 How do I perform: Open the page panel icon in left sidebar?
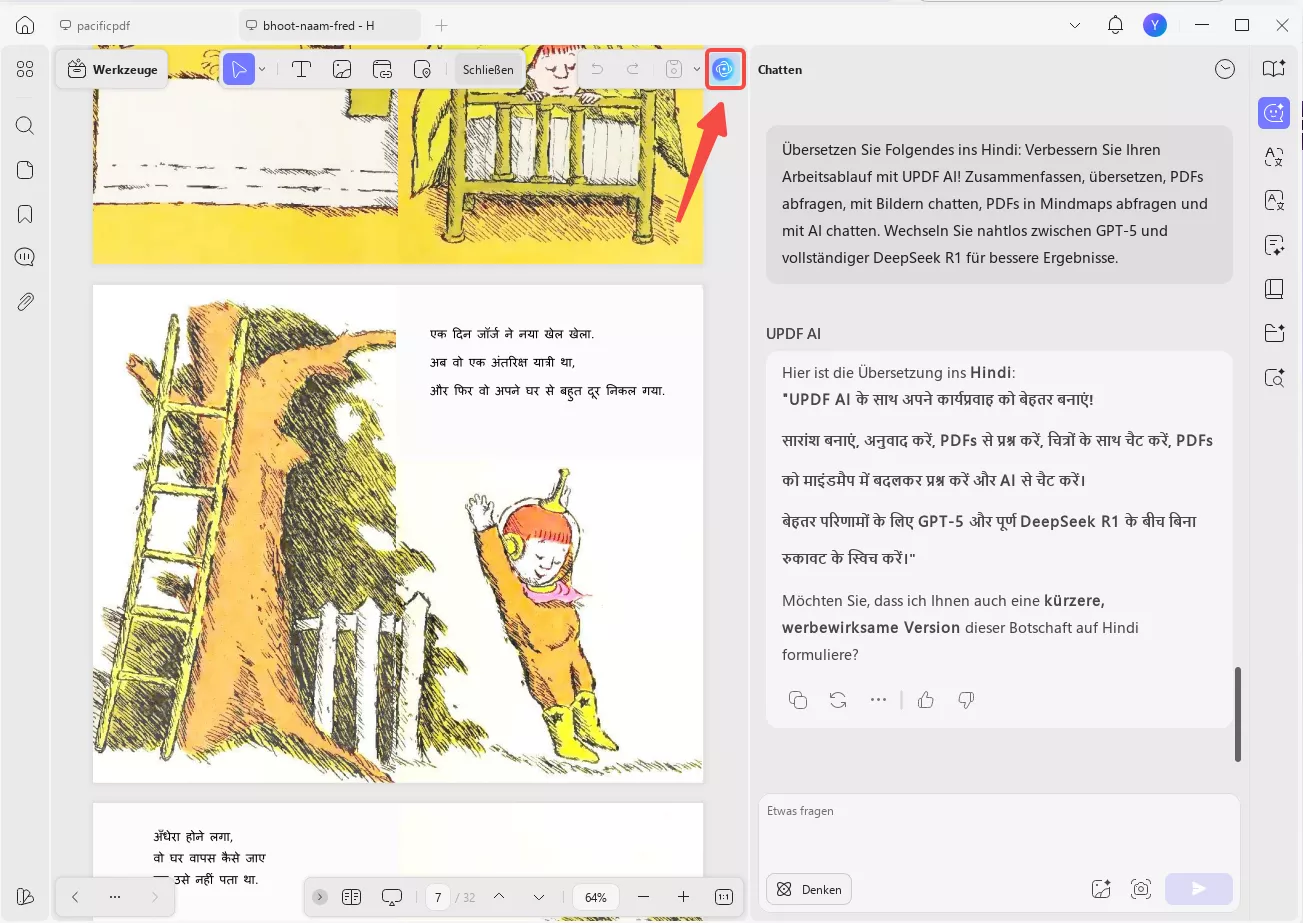click(x=25, y=169)
